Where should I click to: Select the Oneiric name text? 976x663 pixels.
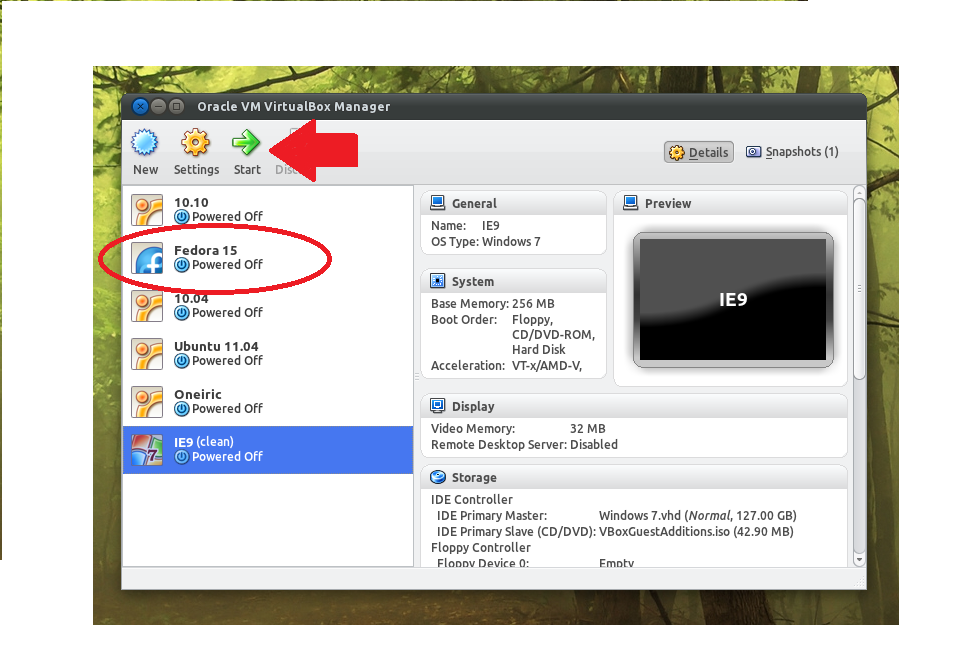pyautogui.click(x=197, y=394)
